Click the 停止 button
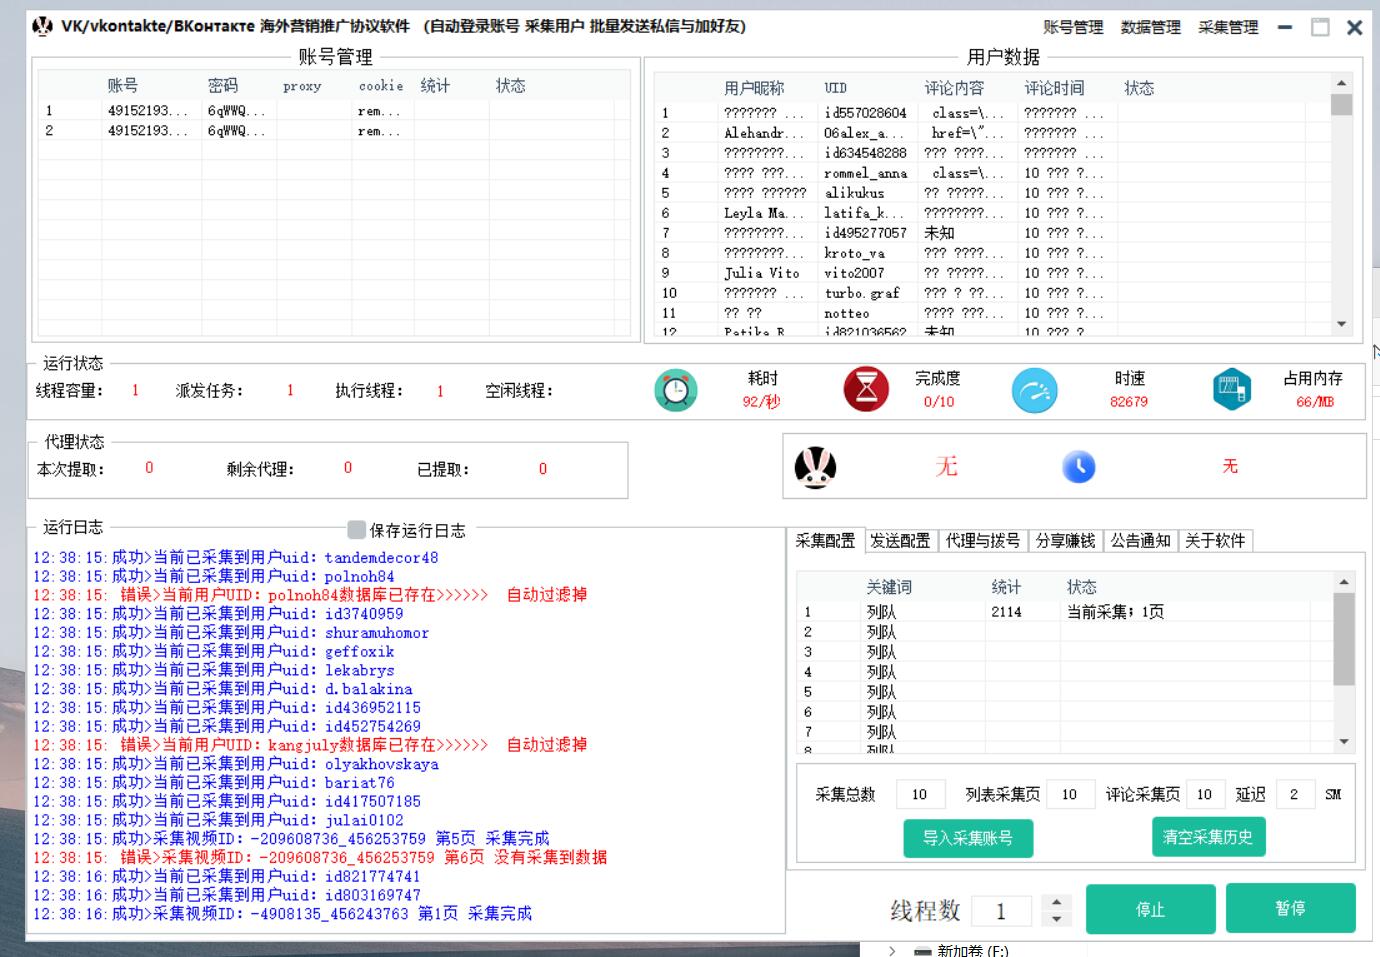1380x957 pixels. [x=1150, y=909]
